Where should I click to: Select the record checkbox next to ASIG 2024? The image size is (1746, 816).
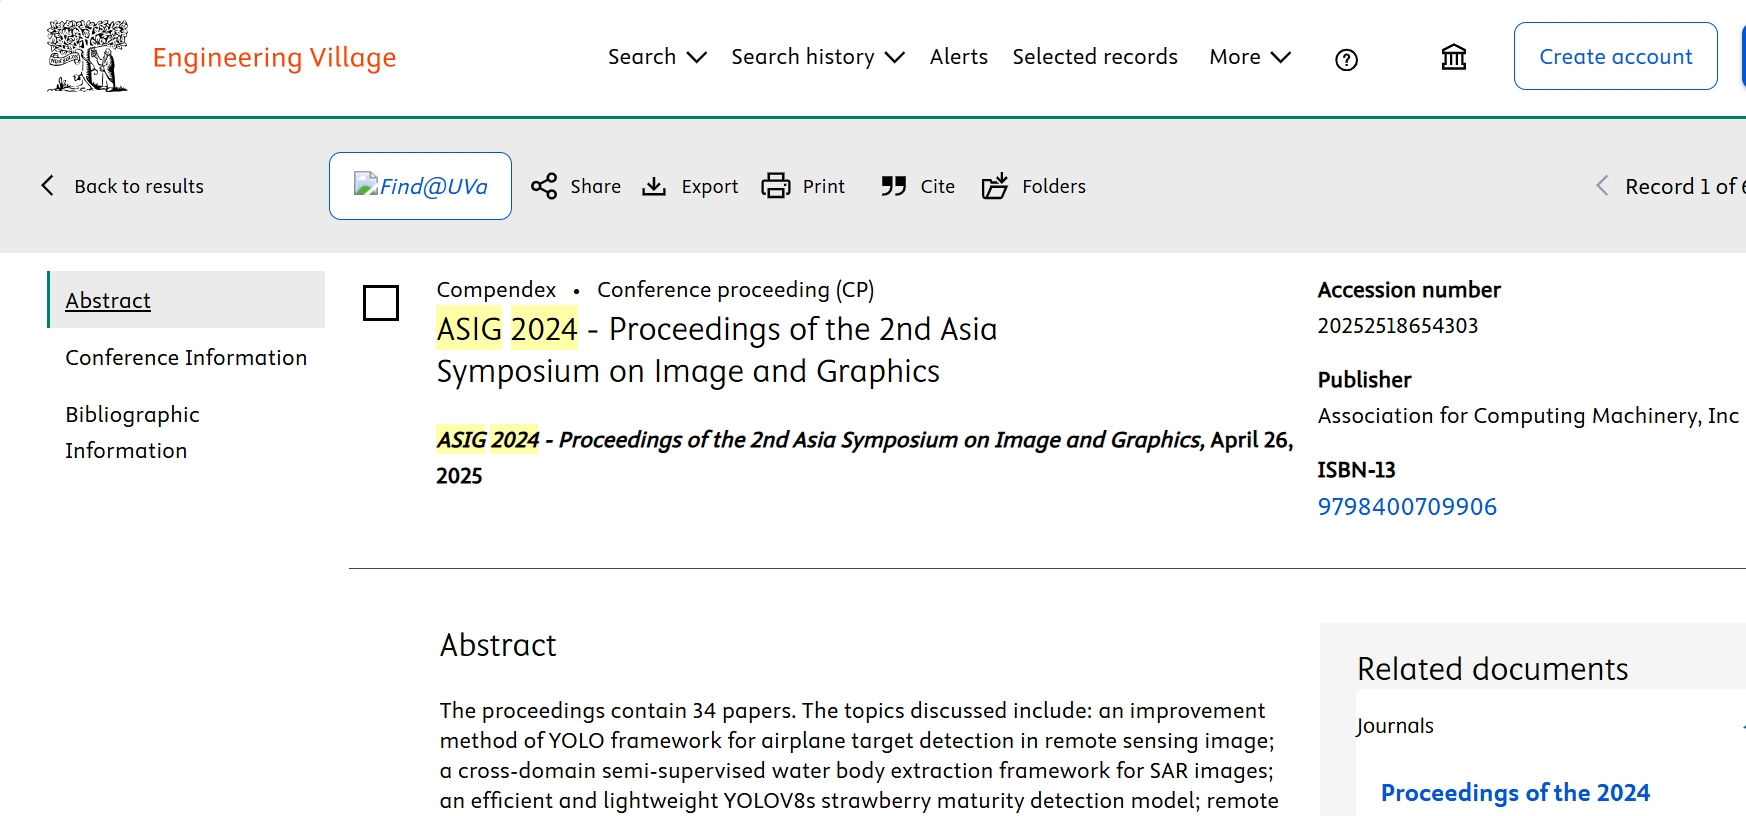click(x=381, y=303)
